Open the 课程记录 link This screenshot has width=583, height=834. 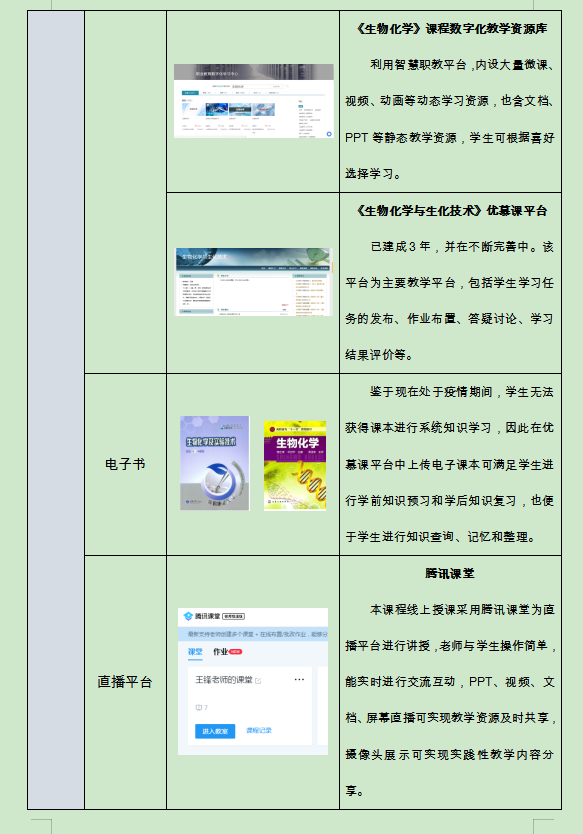point(259,730)
